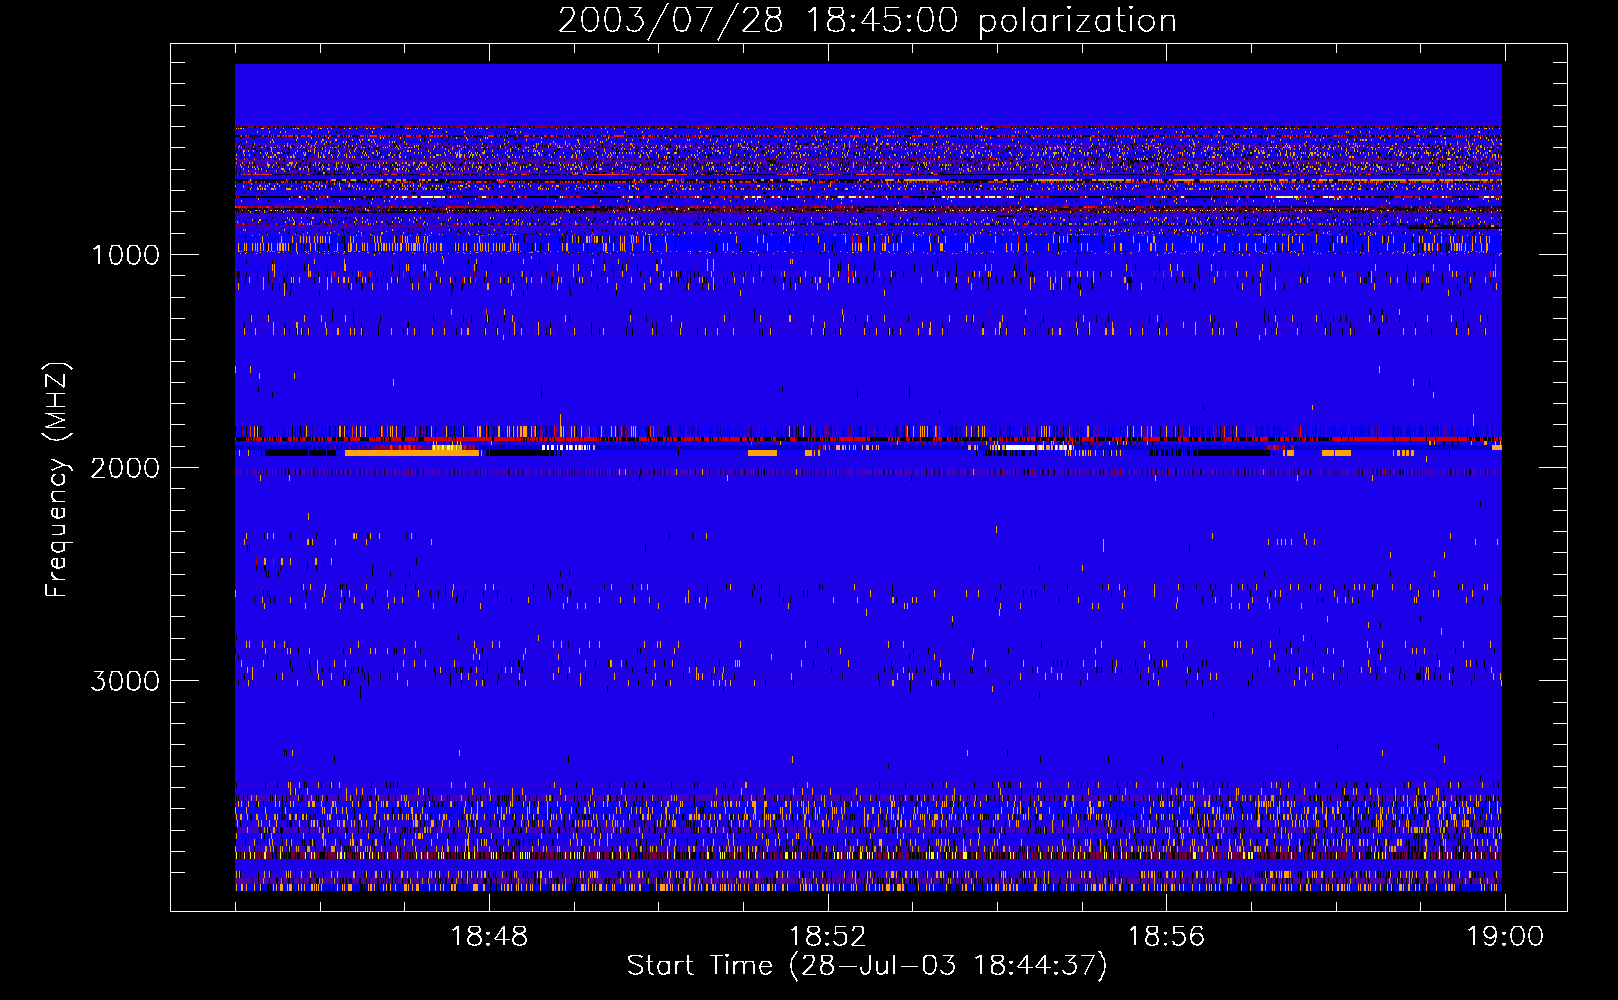Click the plot title "2003/07/28 18:45:00 polarization"
Screen dimensions: 1618x1000
tap(867, 21)
